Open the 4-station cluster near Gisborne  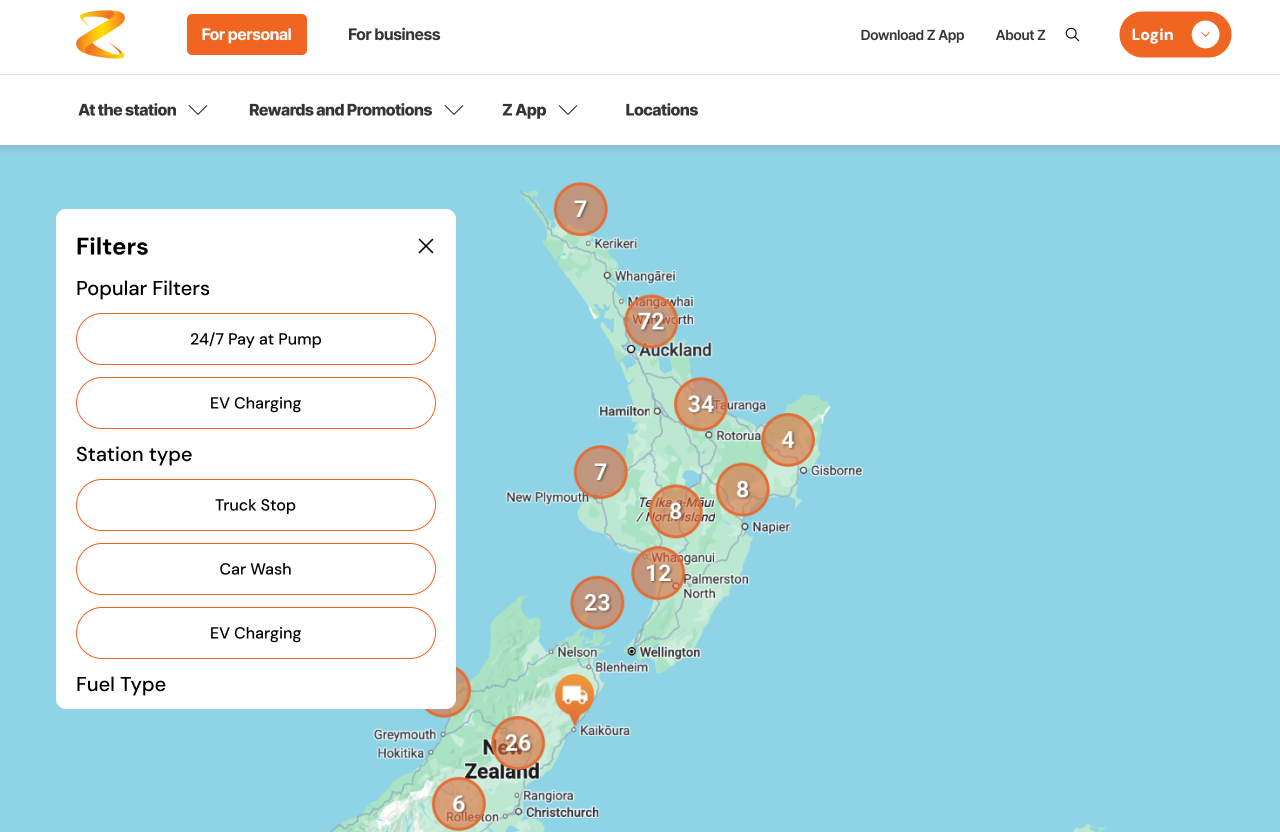click(788, 440)
